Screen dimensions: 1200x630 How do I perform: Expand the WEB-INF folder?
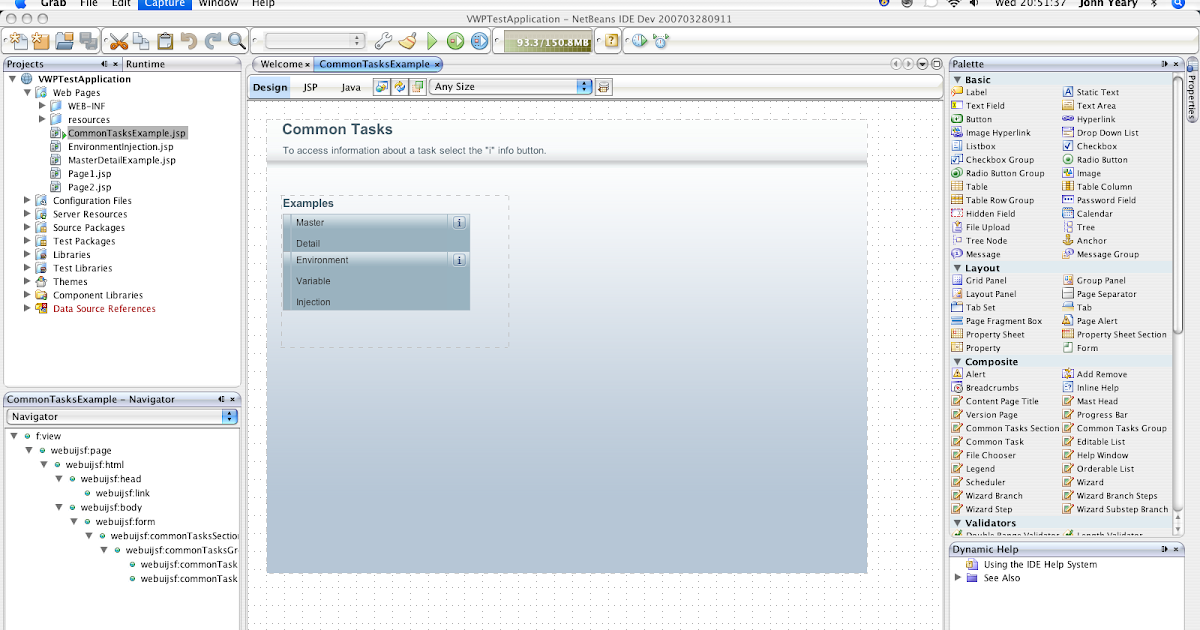[x=42, y=105]
